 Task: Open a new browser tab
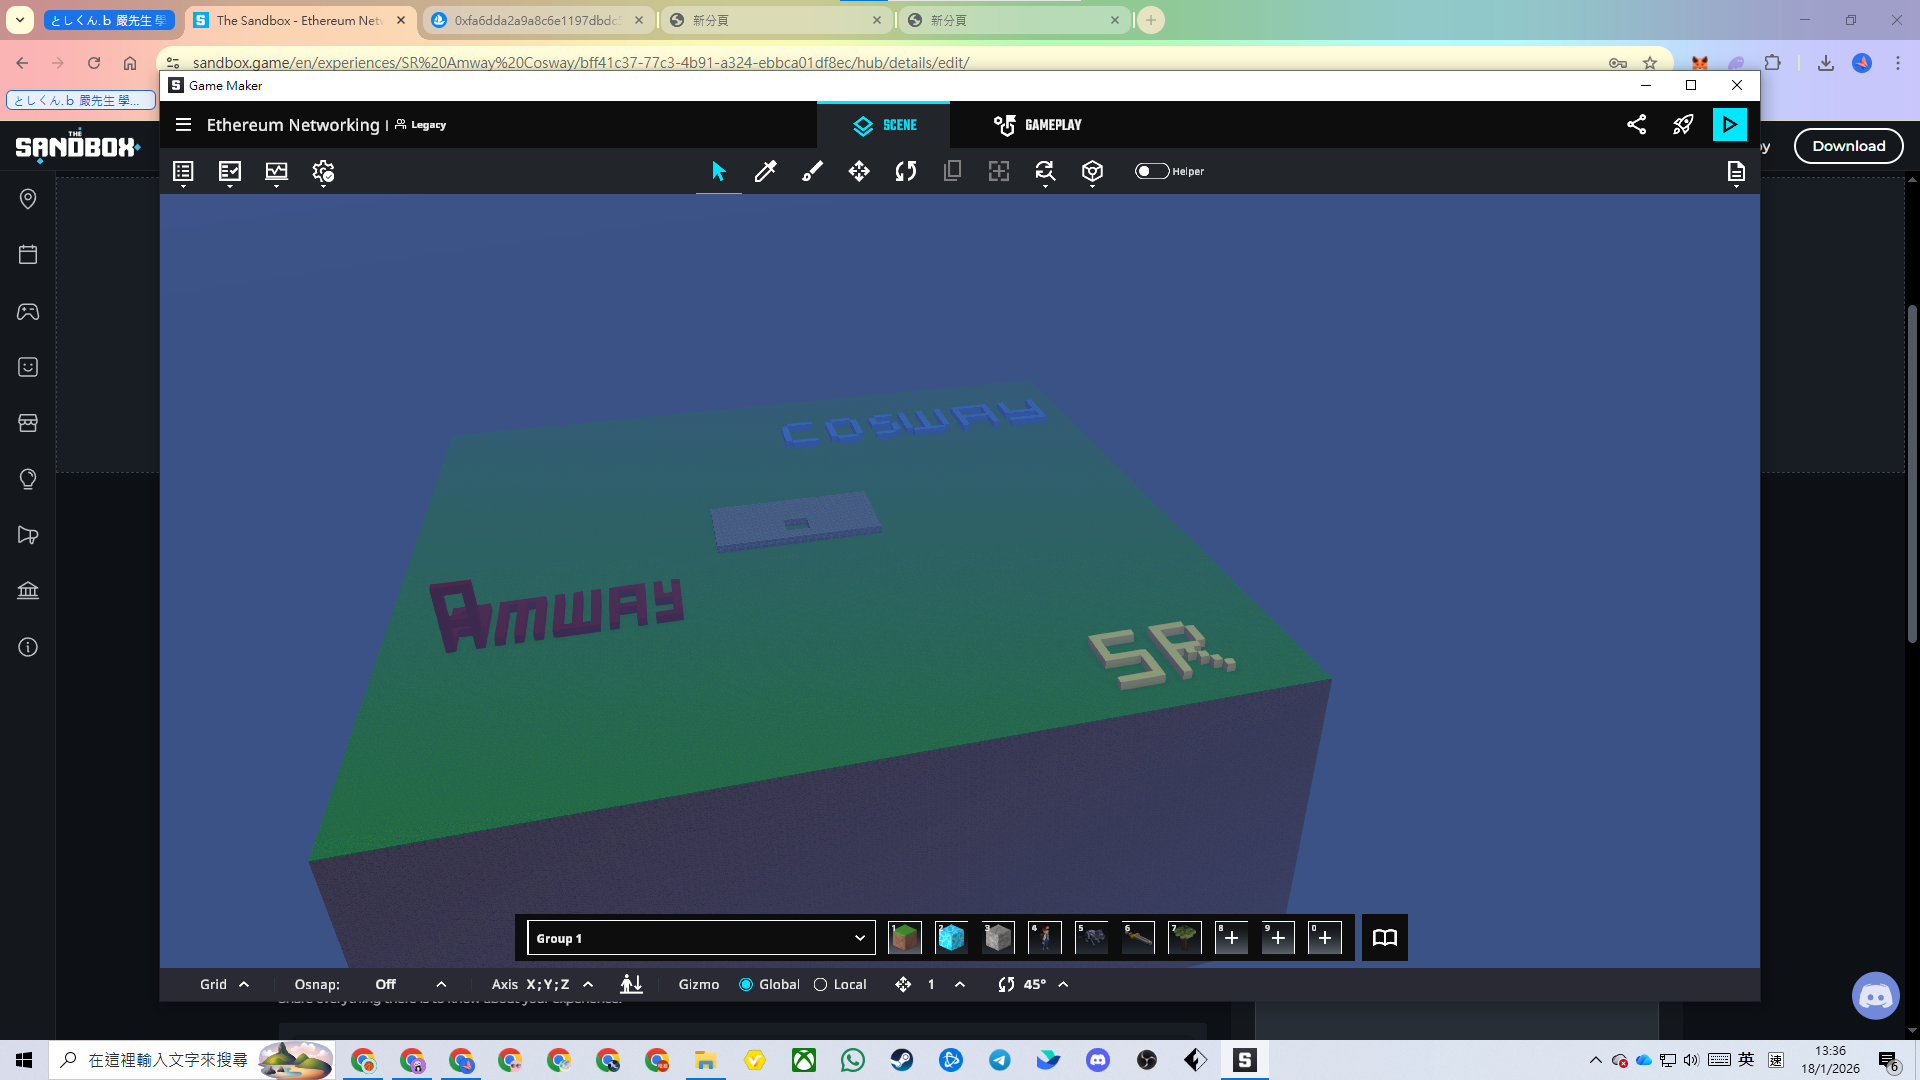[1151, 20]
